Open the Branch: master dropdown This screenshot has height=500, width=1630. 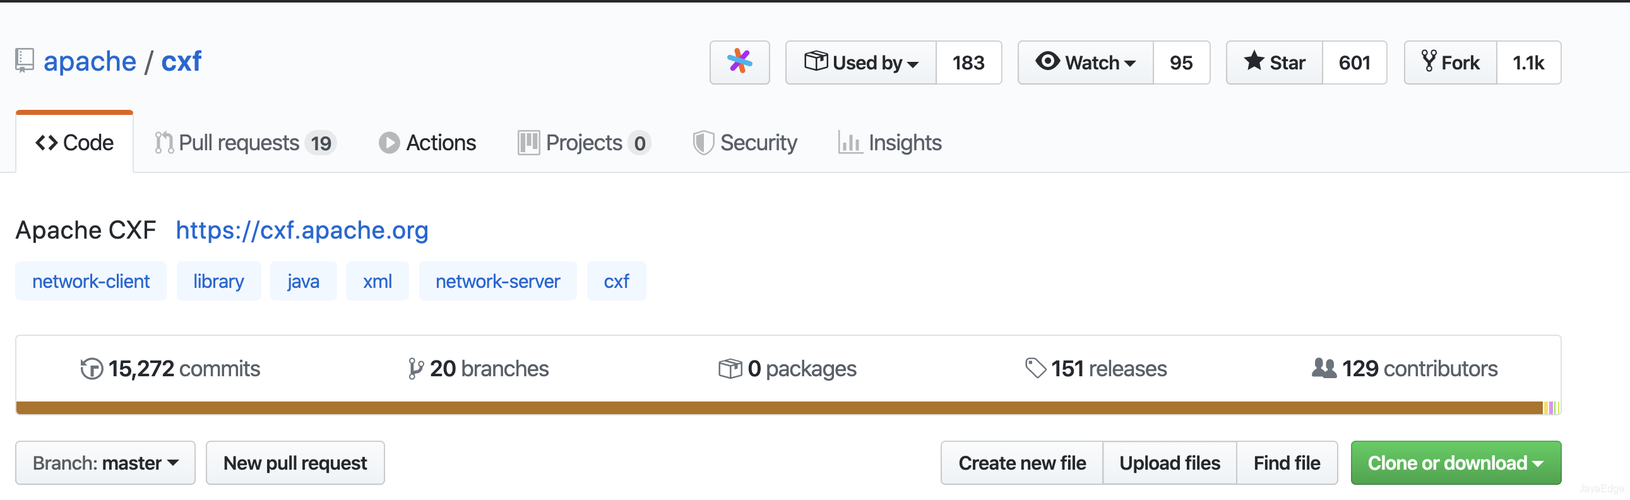coord(105,463)
